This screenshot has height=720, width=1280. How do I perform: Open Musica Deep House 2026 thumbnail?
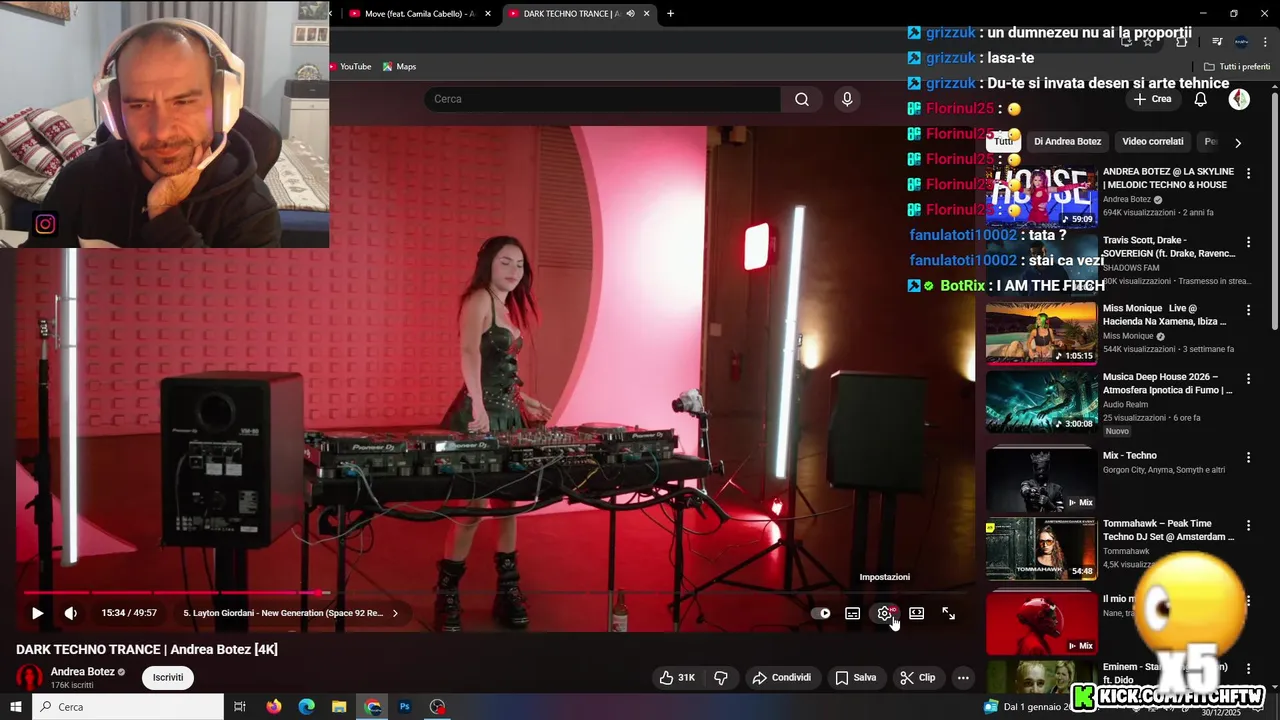click(x=1041, y=401)
